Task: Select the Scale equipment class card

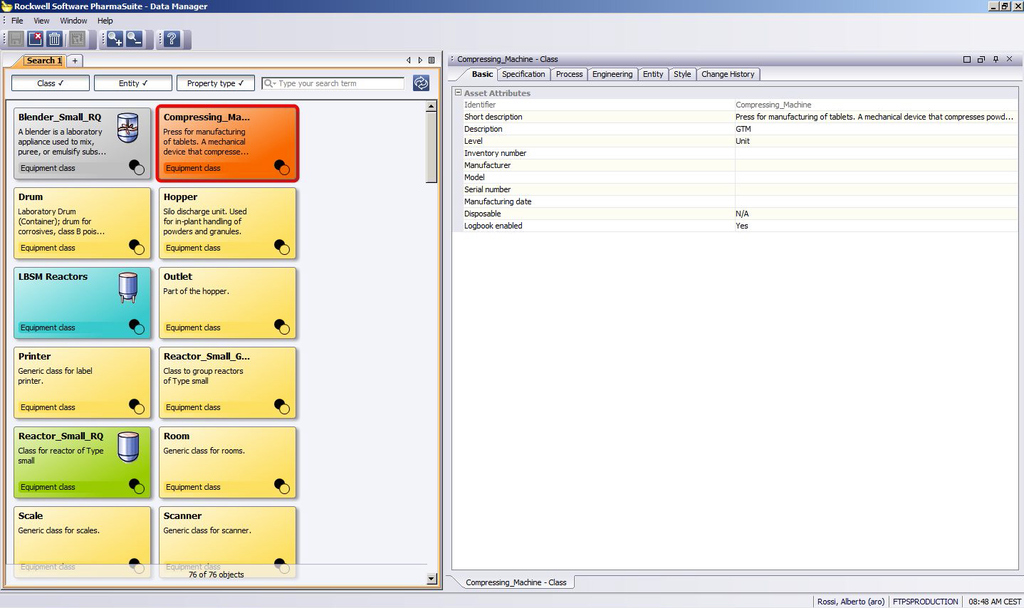Action: (82, 542)
